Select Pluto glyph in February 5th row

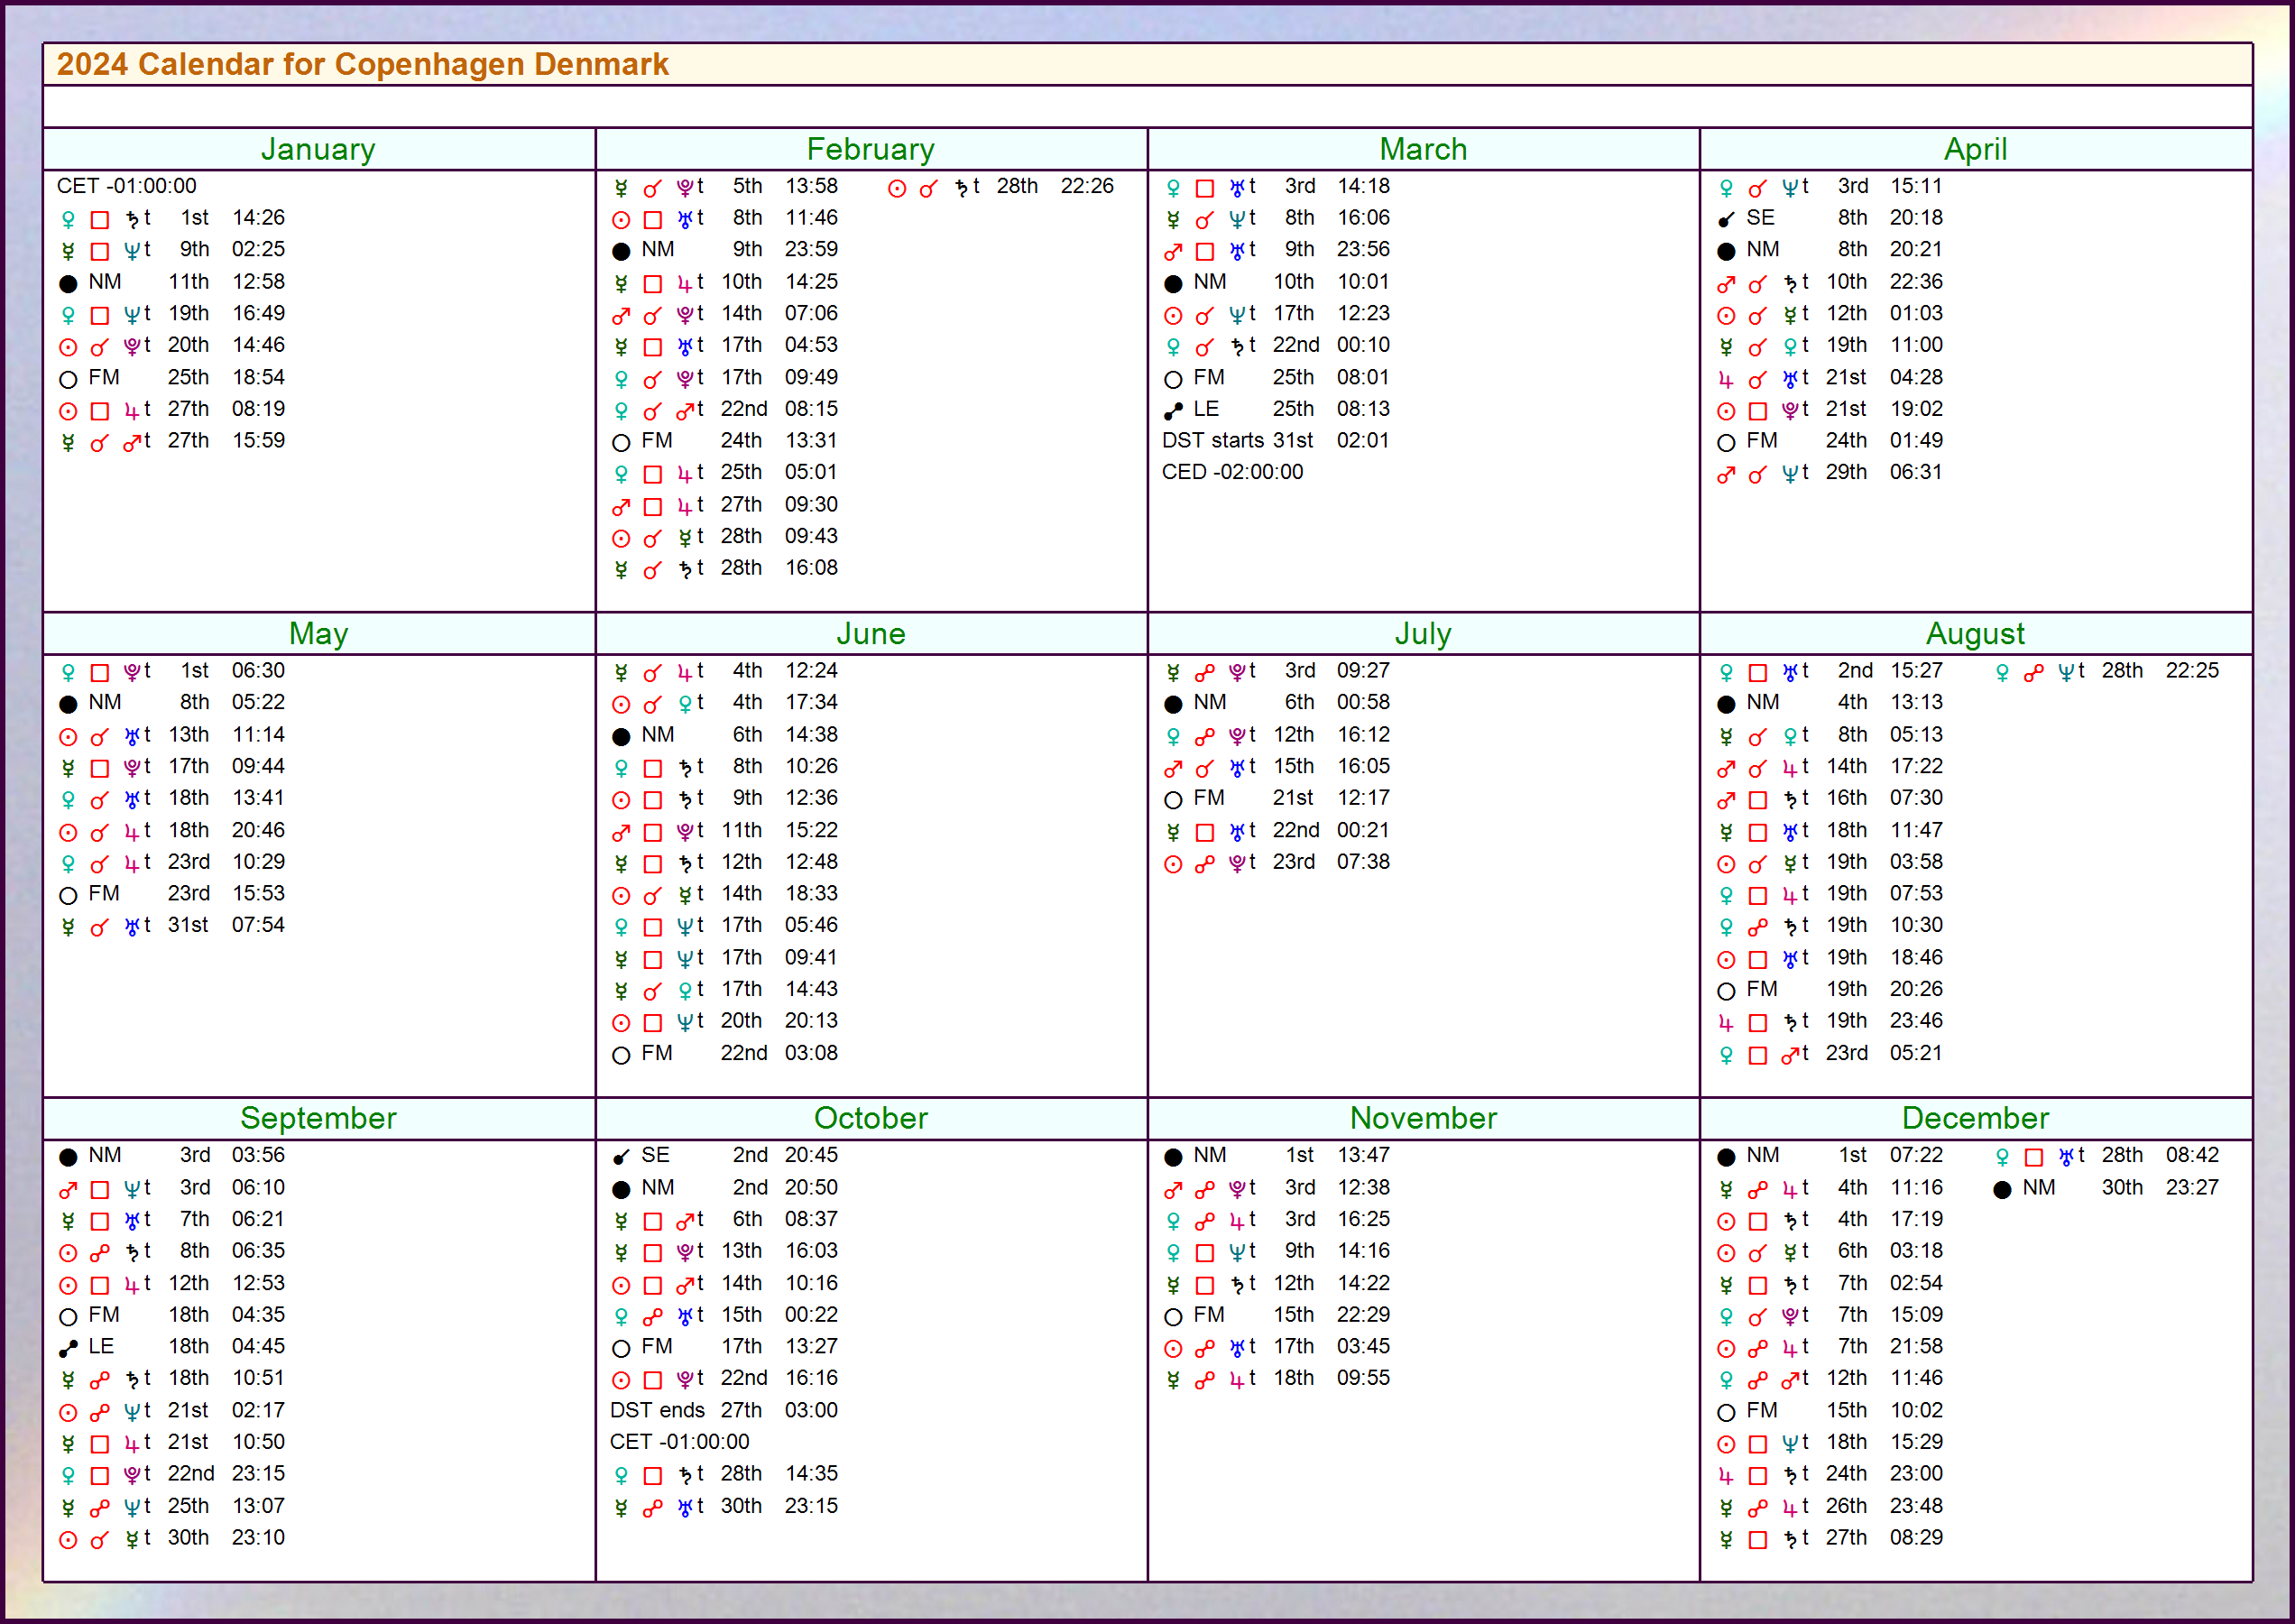685,188
